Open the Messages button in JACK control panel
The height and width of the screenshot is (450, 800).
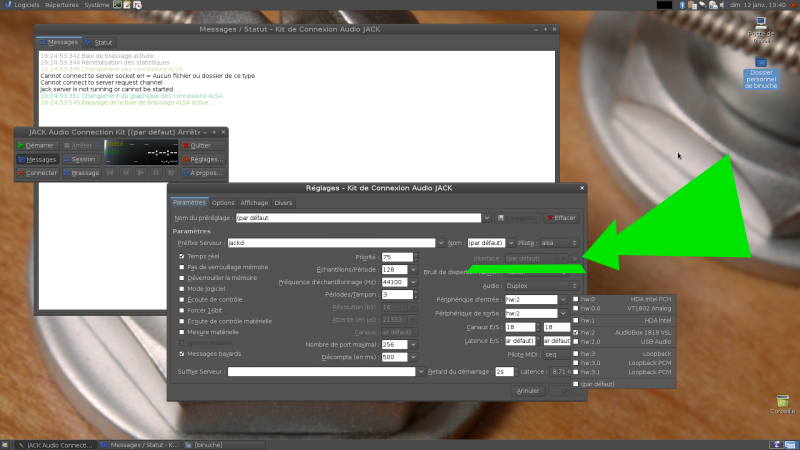[x=38, y=159]
